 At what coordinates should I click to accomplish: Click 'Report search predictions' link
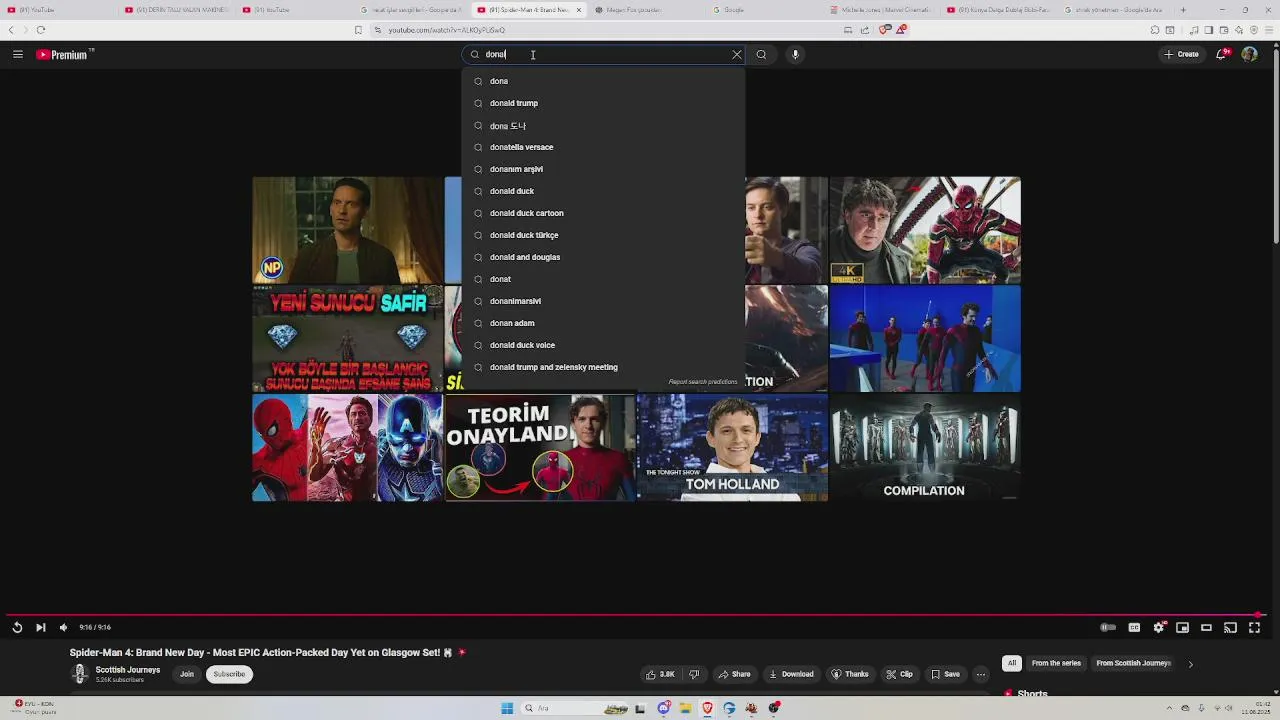(703, 382)
